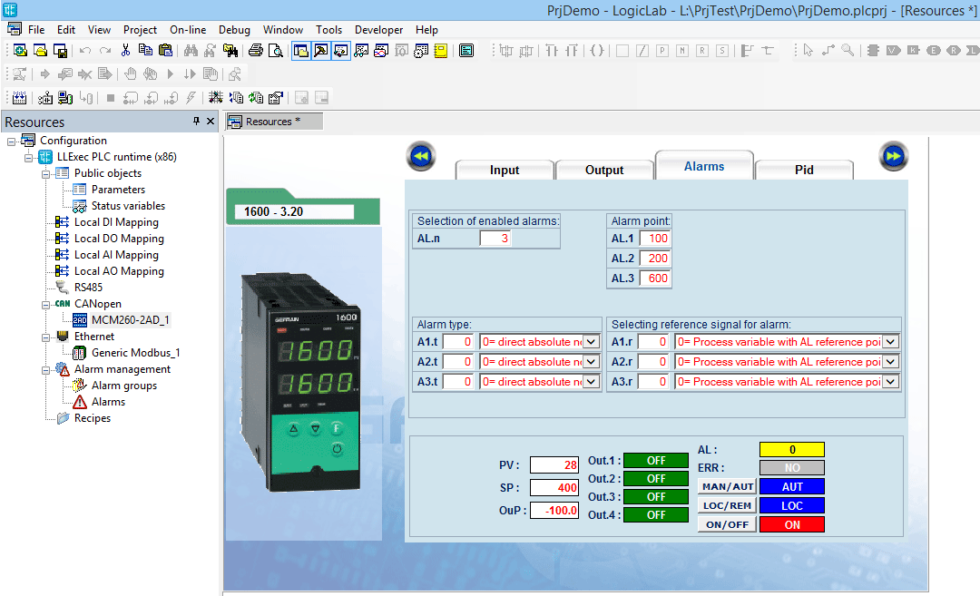The height and width of the screenshot is (596, 980).
Task: Unpin the Resources panel
Action: pos(196,121)
